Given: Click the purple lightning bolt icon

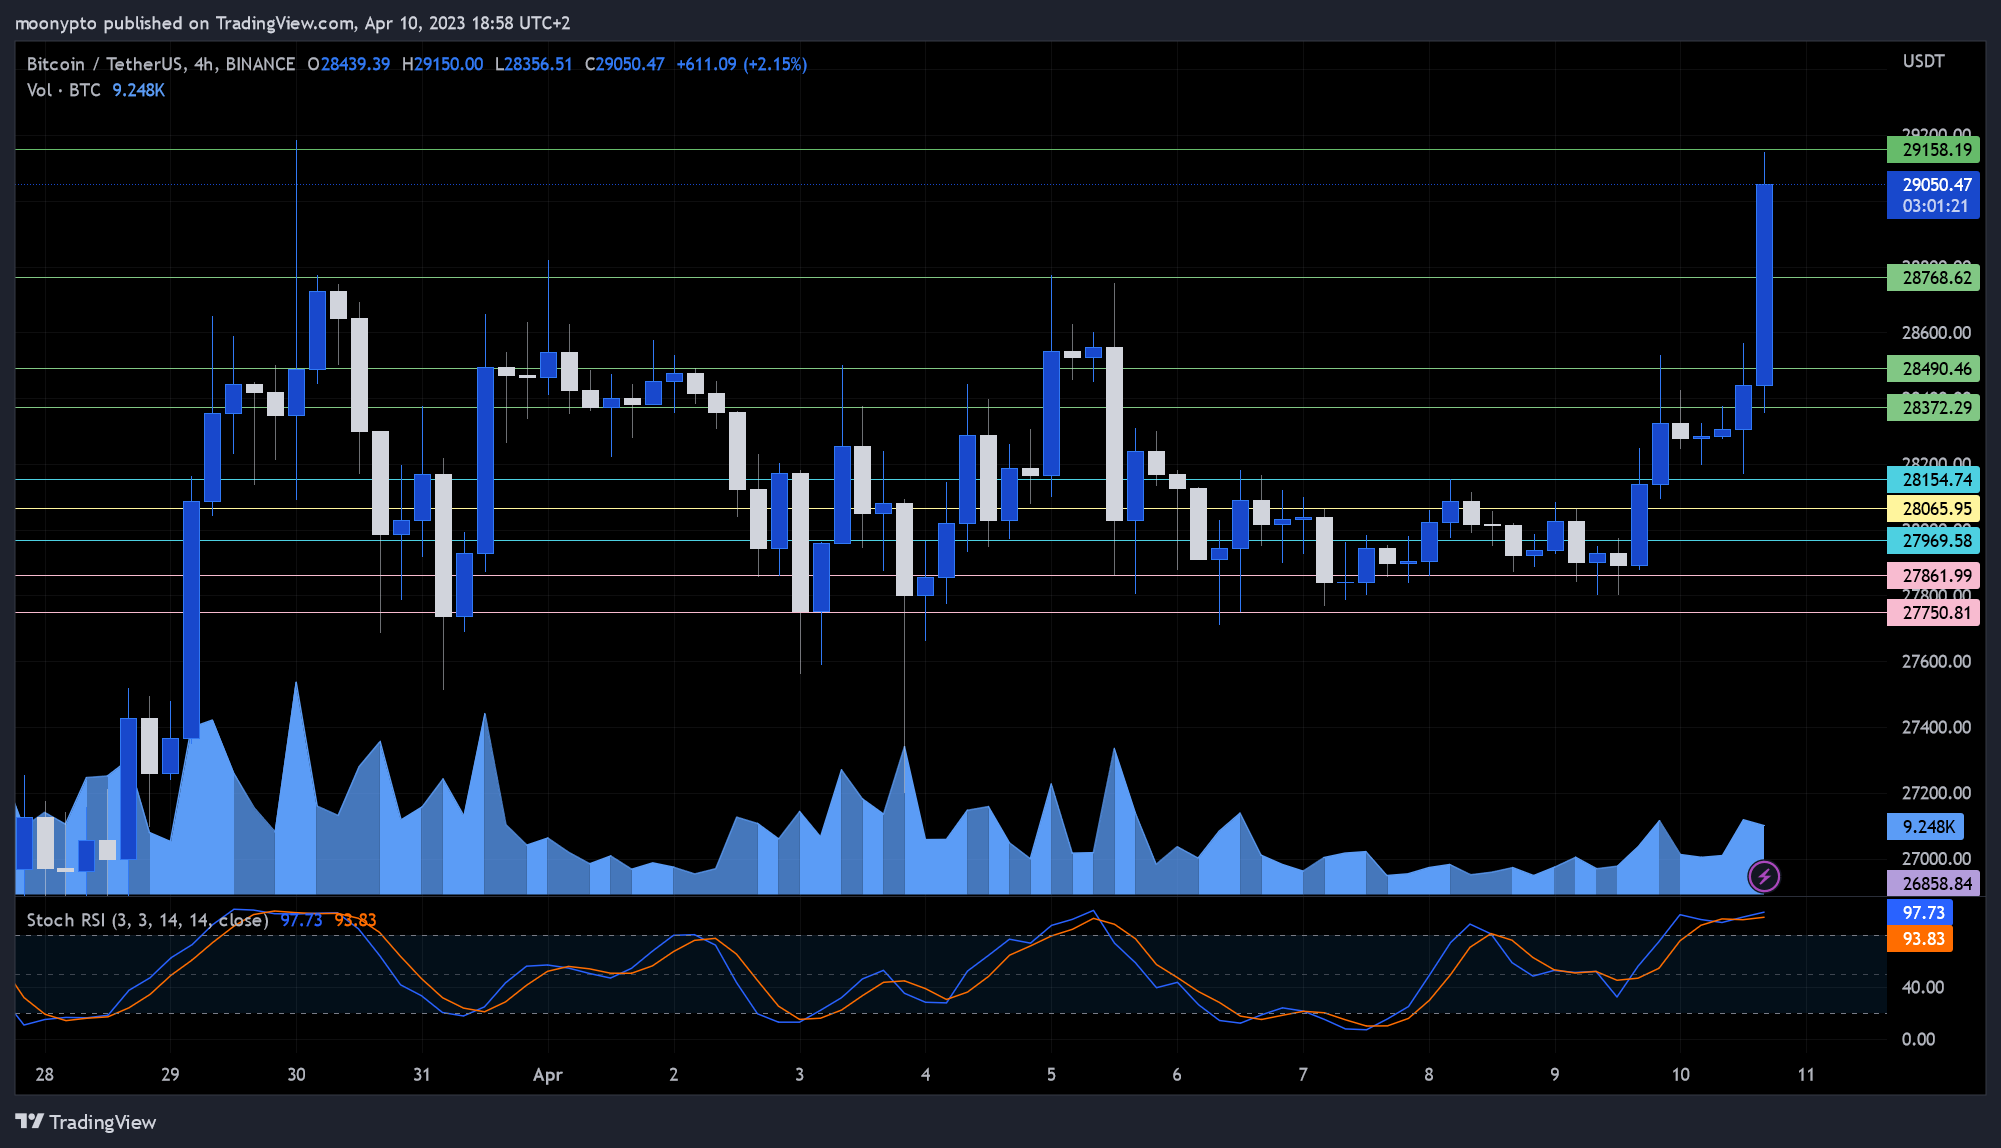Looking at the screenshot, I should pos(1764,877).
